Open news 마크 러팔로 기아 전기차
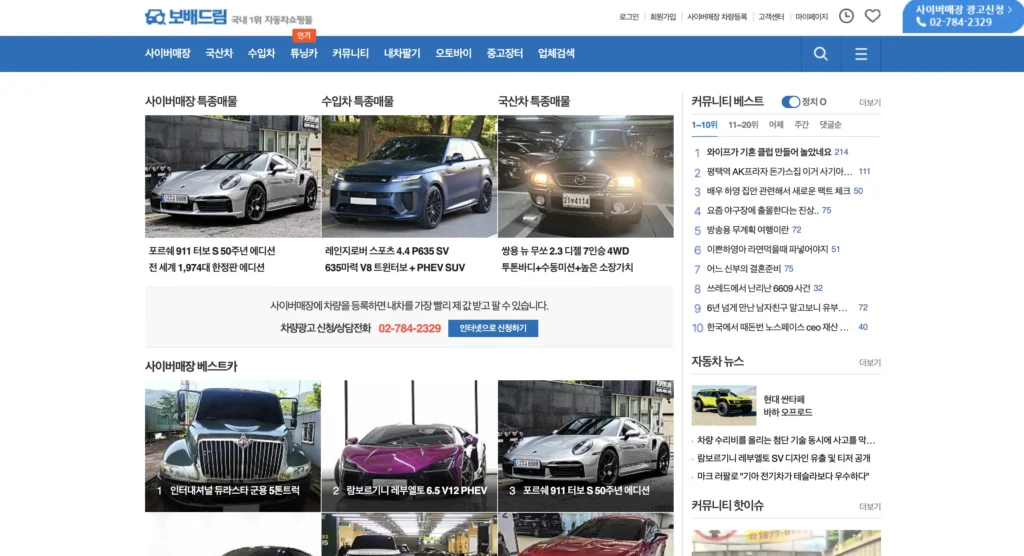Image resolution: width=1024 pixels, height=556 pixels. [783, 476]
